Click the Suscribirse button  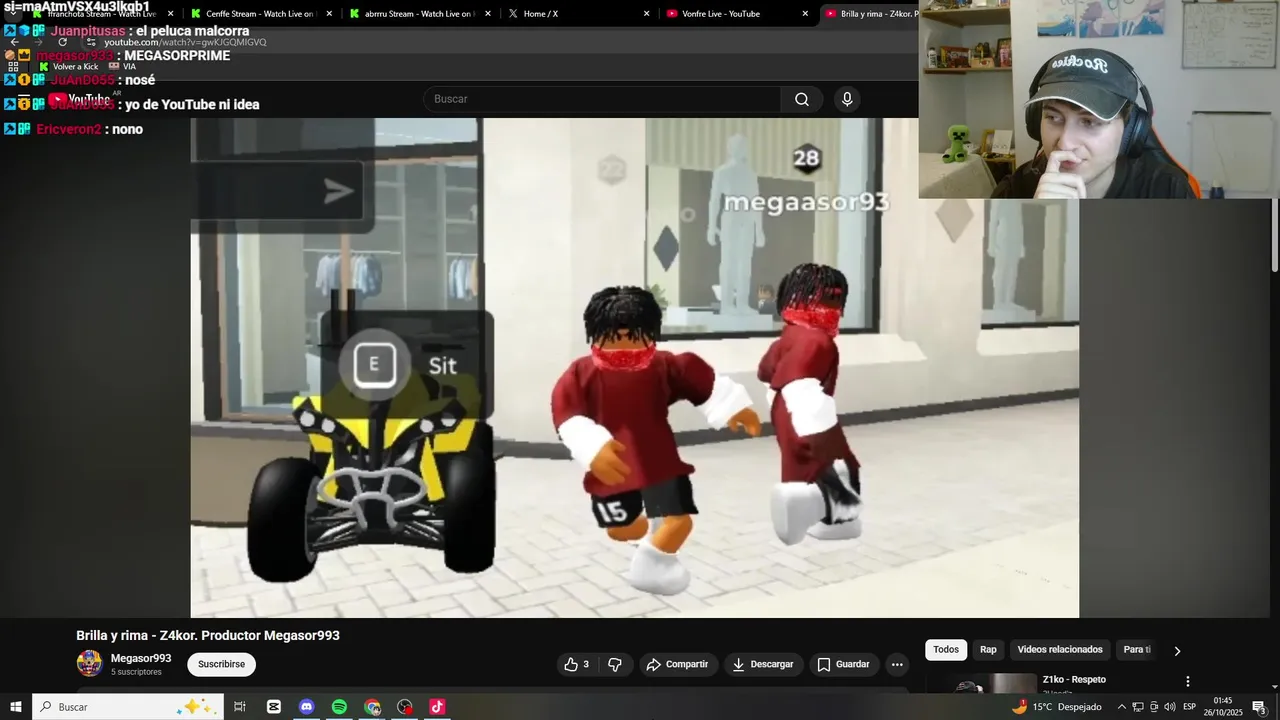click(x=221, y=664)
